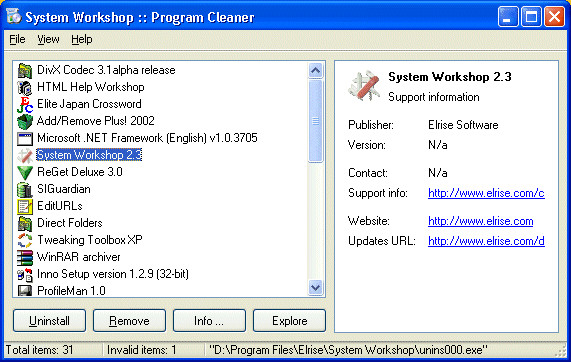Viewport: 571px width, 362px height.
Task: Select Elite Japan Crossword entry
Action: tap(89, 104)
